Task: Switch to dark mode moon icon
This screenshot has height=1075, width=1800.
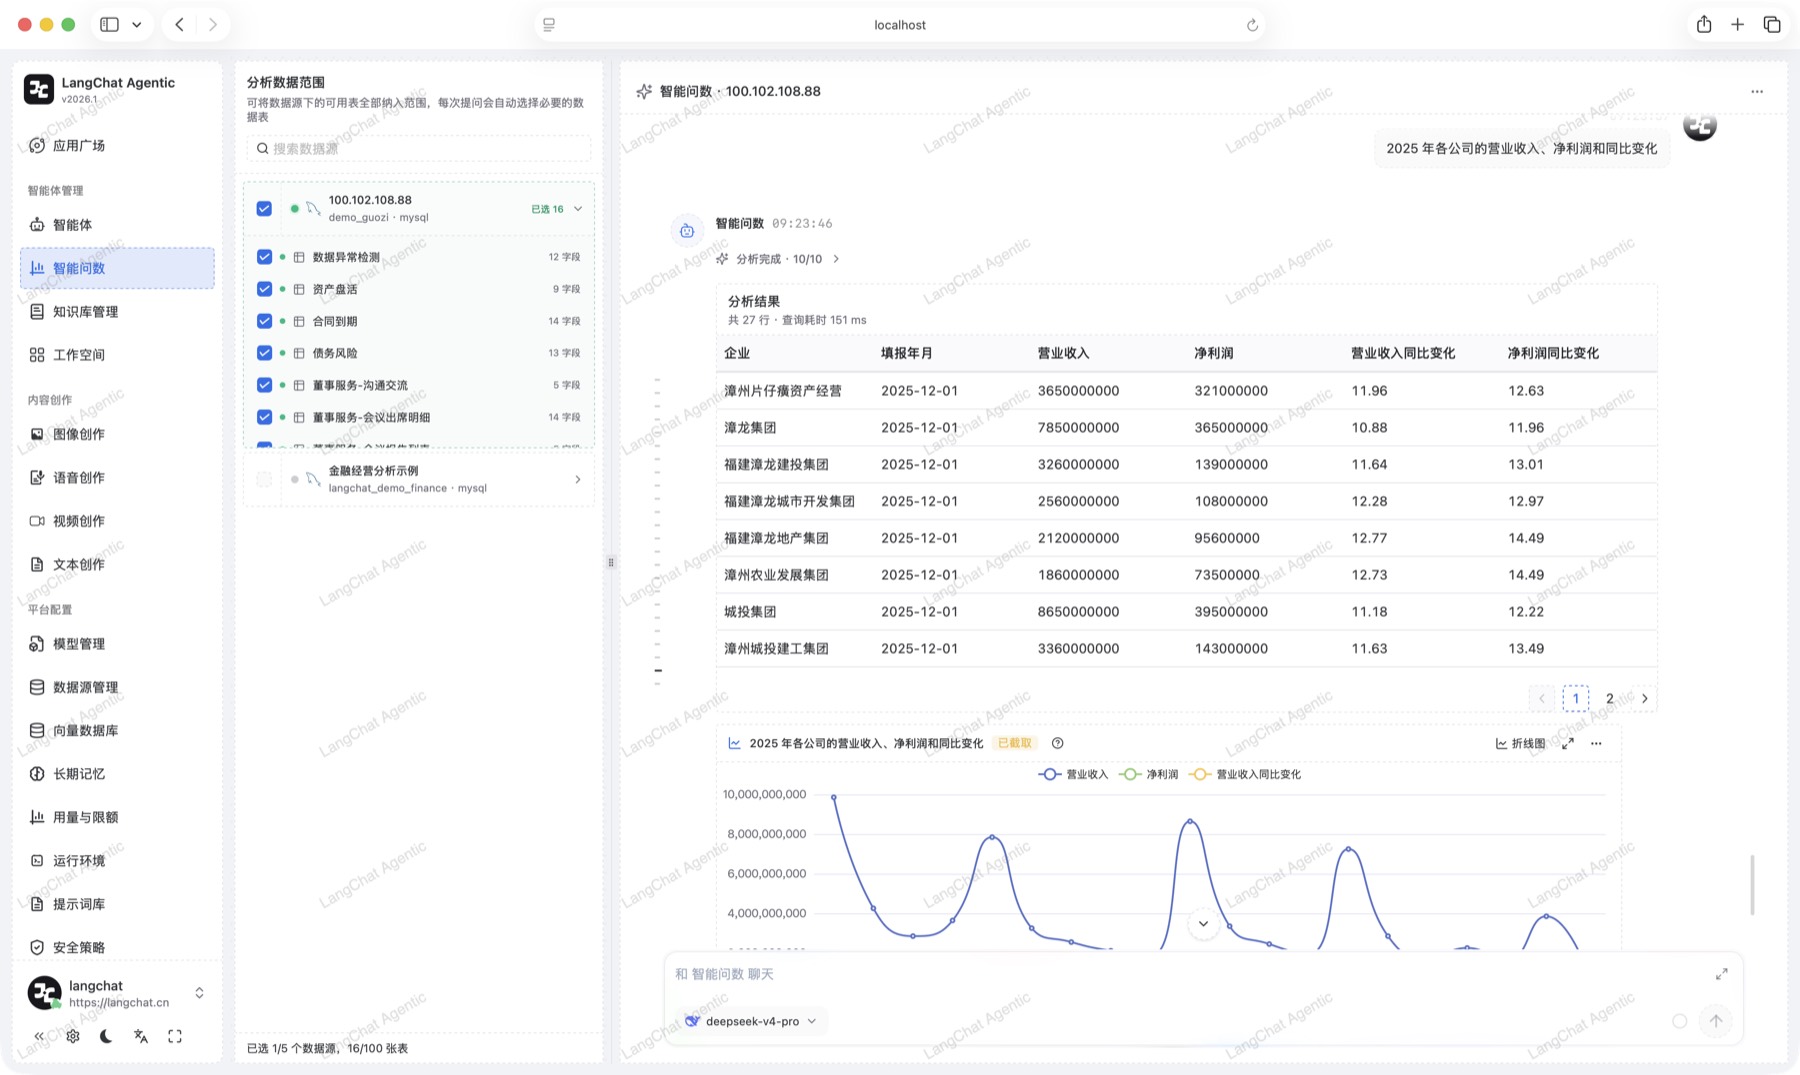Action: point(106,1036)
